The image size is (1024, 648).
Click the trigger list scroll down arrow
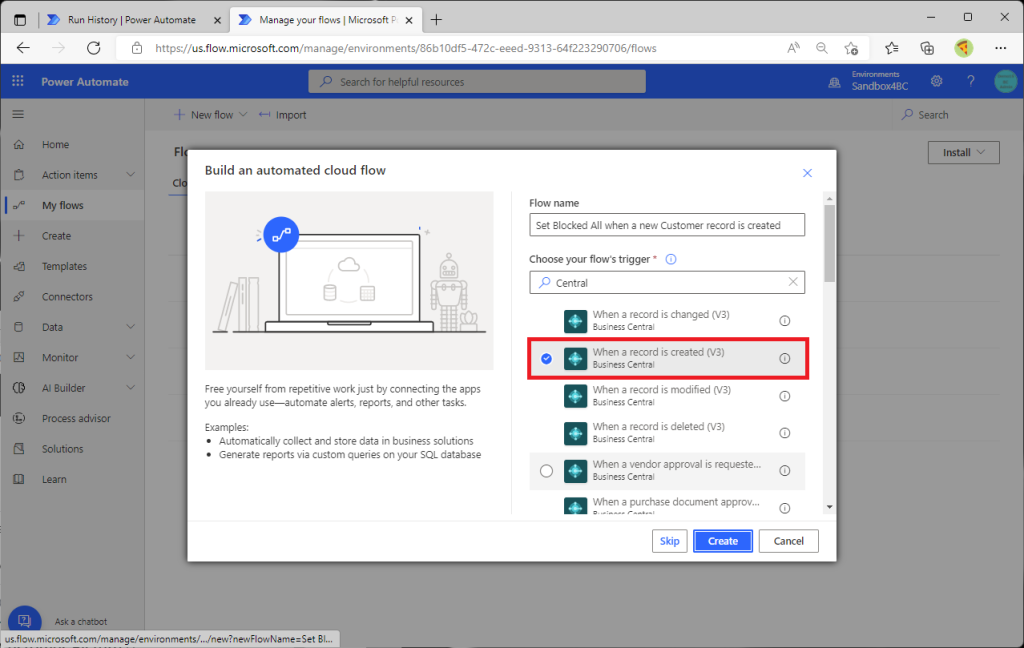pyautogui.click(x=829, y=507)
